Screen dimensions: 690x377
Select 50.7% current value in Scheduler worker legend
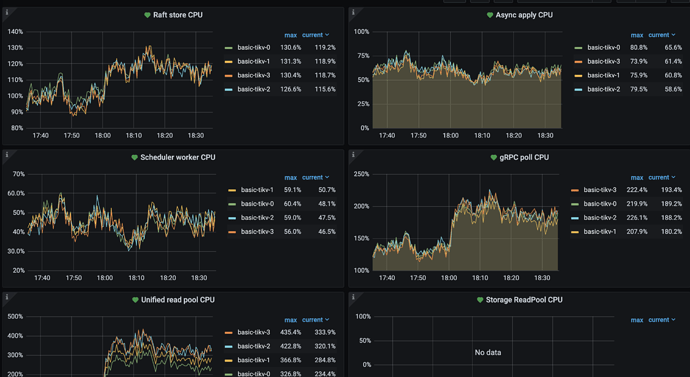click(x=327, y=190)
